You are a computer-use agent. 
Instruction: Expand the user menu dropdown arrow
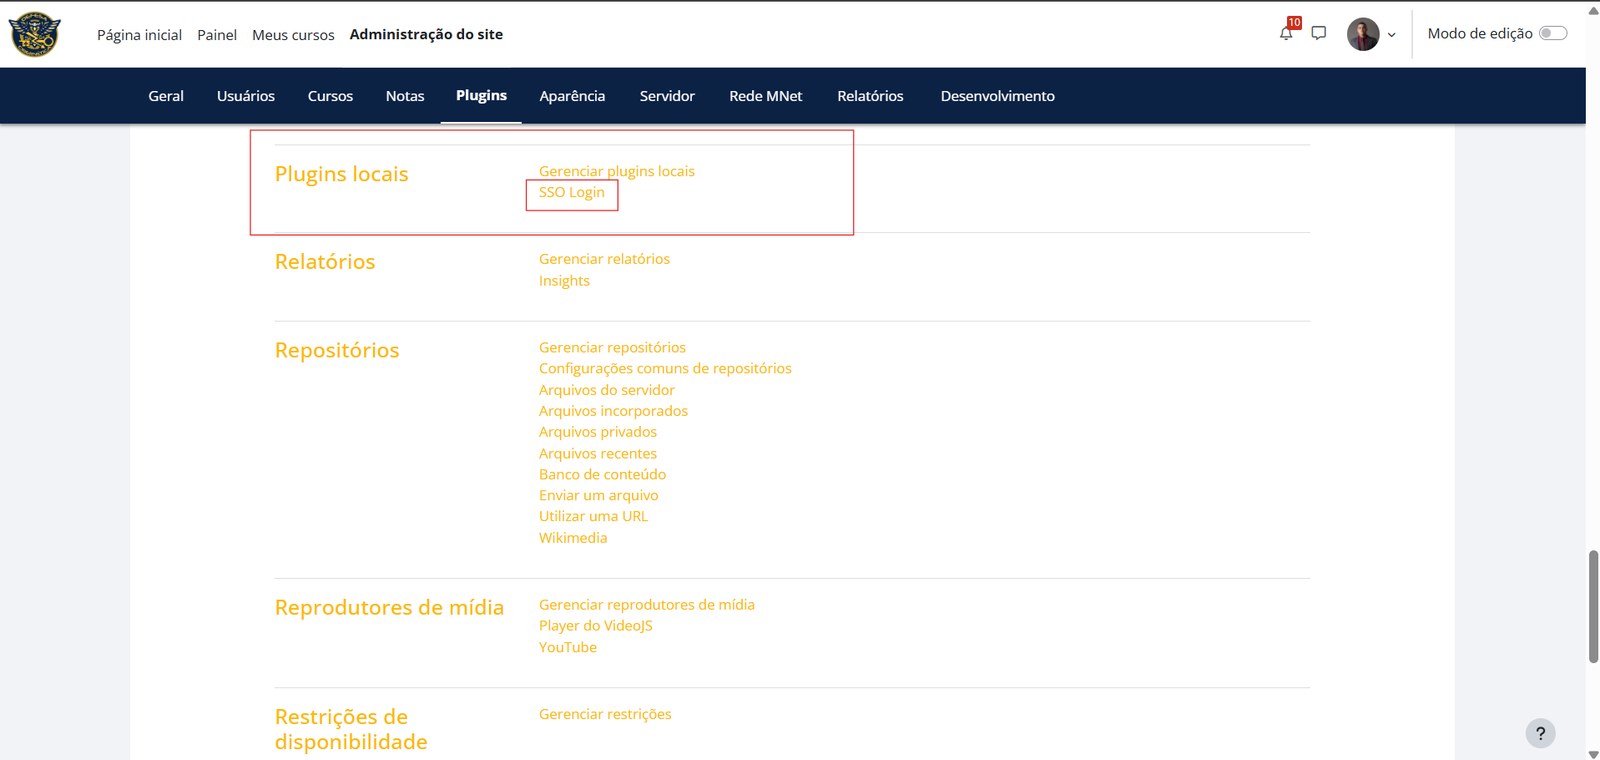click(1391, 35)
